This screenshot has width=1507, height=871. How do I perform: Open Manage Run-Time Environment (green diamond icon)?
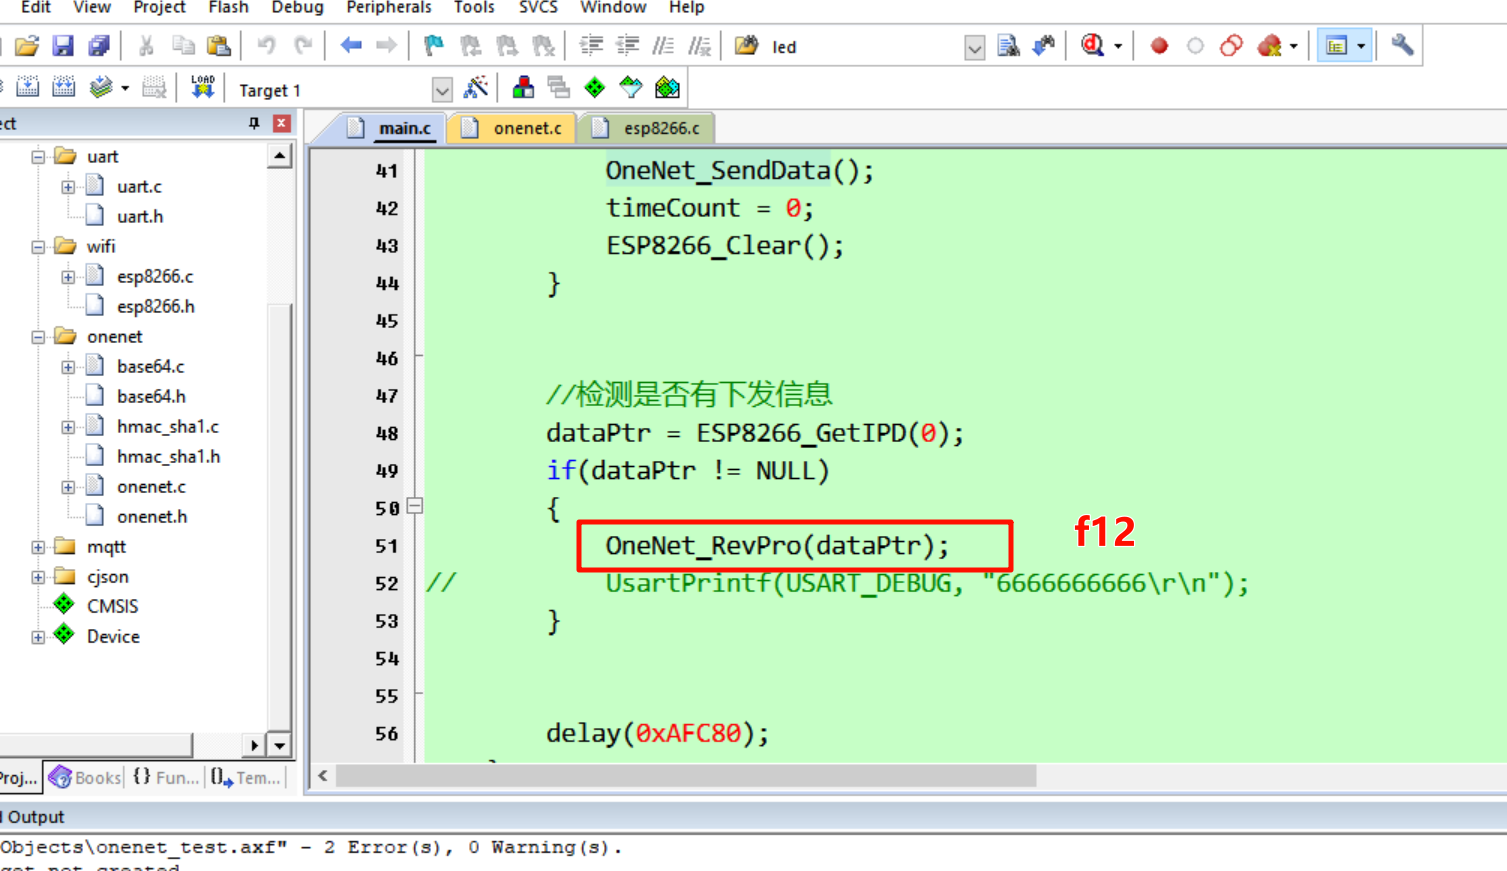click(595, 88)
